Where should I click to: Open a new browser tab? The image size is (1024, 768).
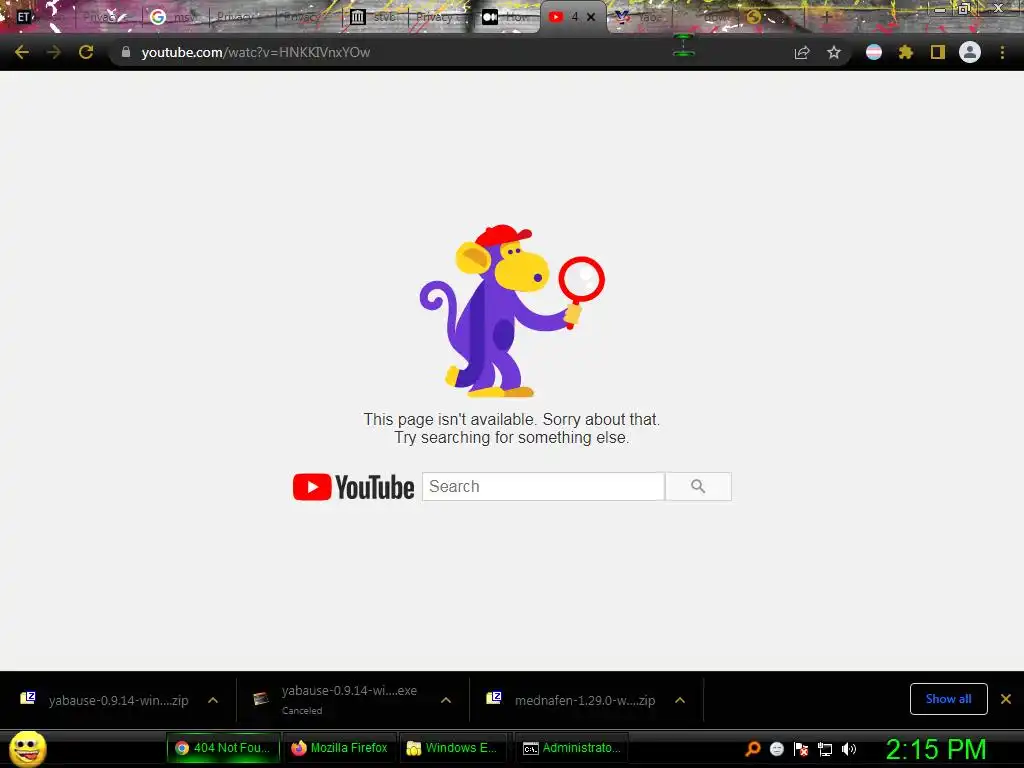826,17
